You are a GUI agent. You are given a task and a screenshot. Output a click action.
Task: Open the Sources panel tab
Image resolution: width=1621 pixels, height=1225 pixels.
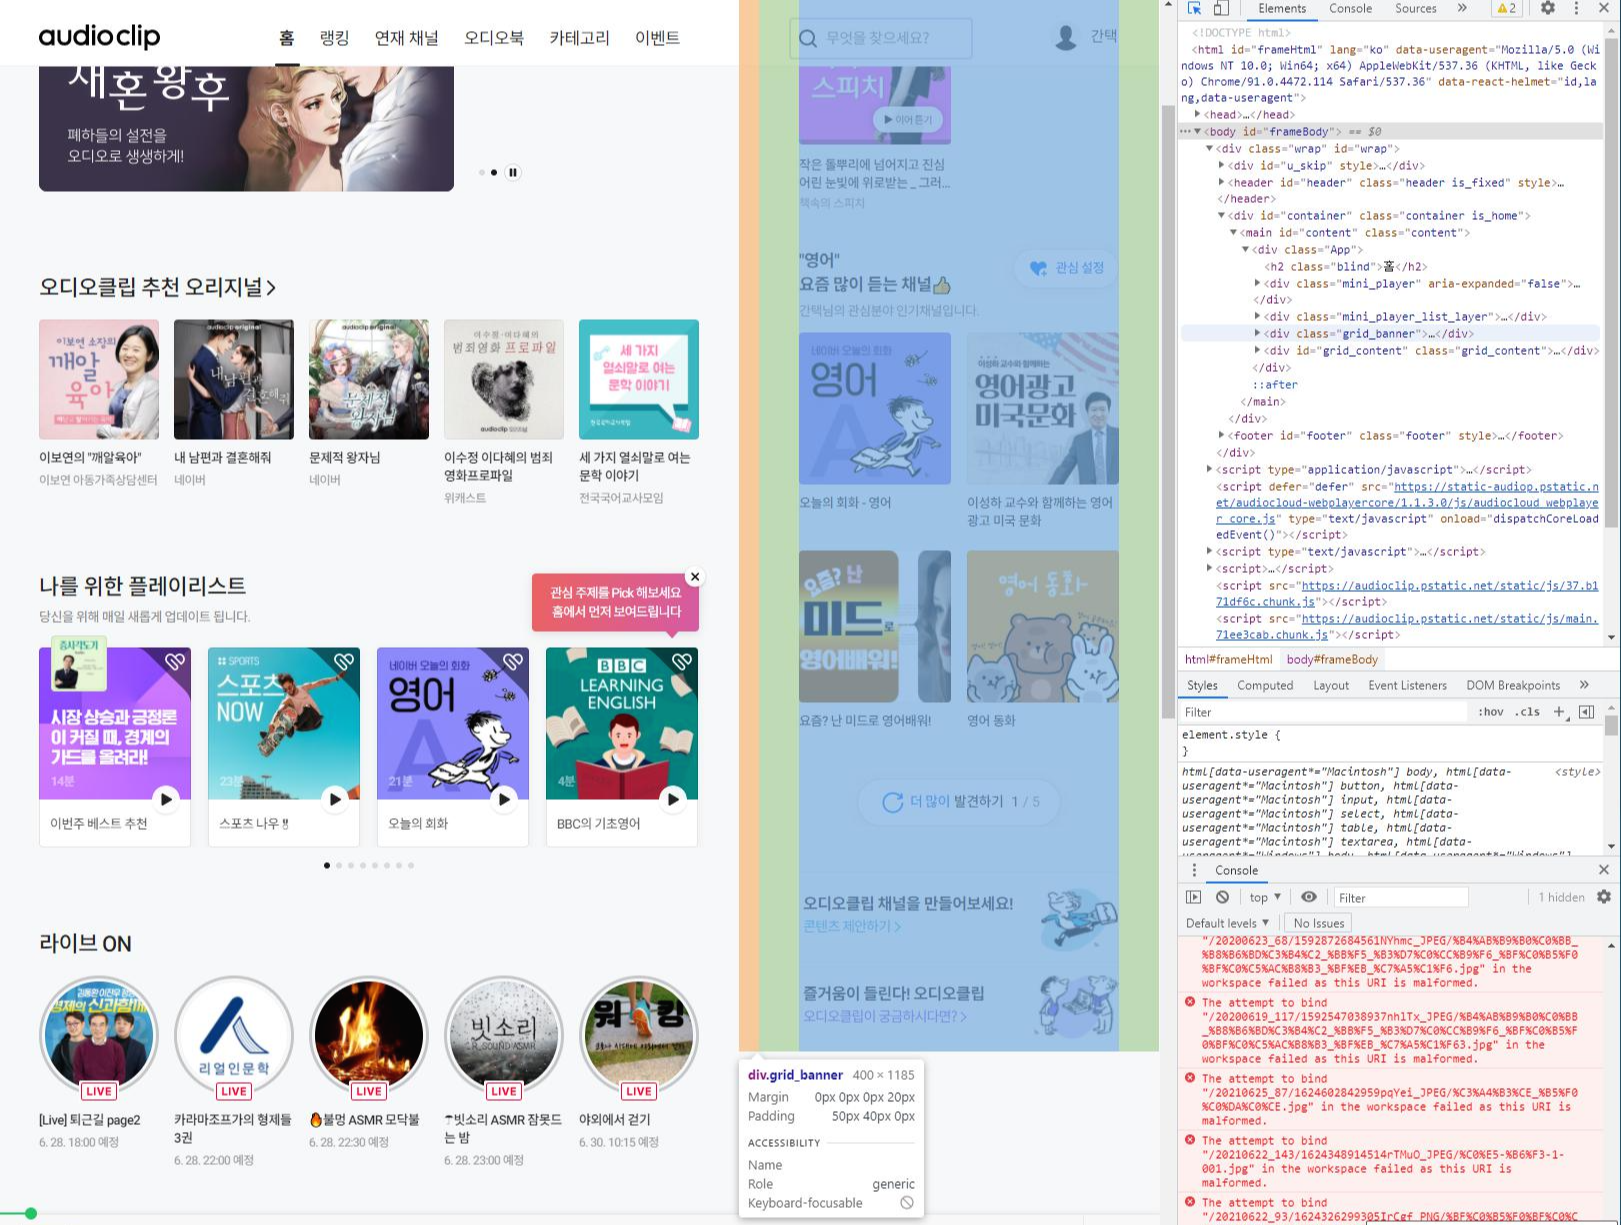1416,8
